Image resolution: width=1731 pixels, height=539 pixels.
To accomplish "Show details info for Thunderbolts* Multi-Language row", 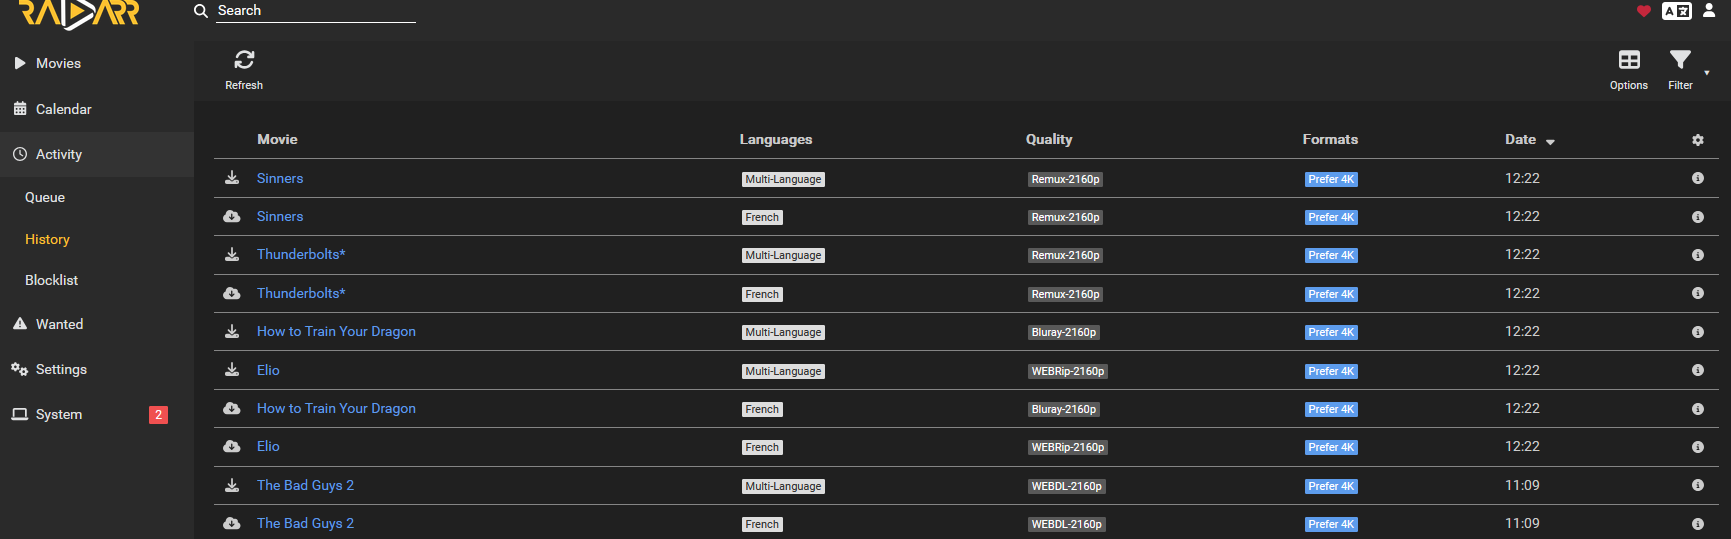I will click(1697, 255).
